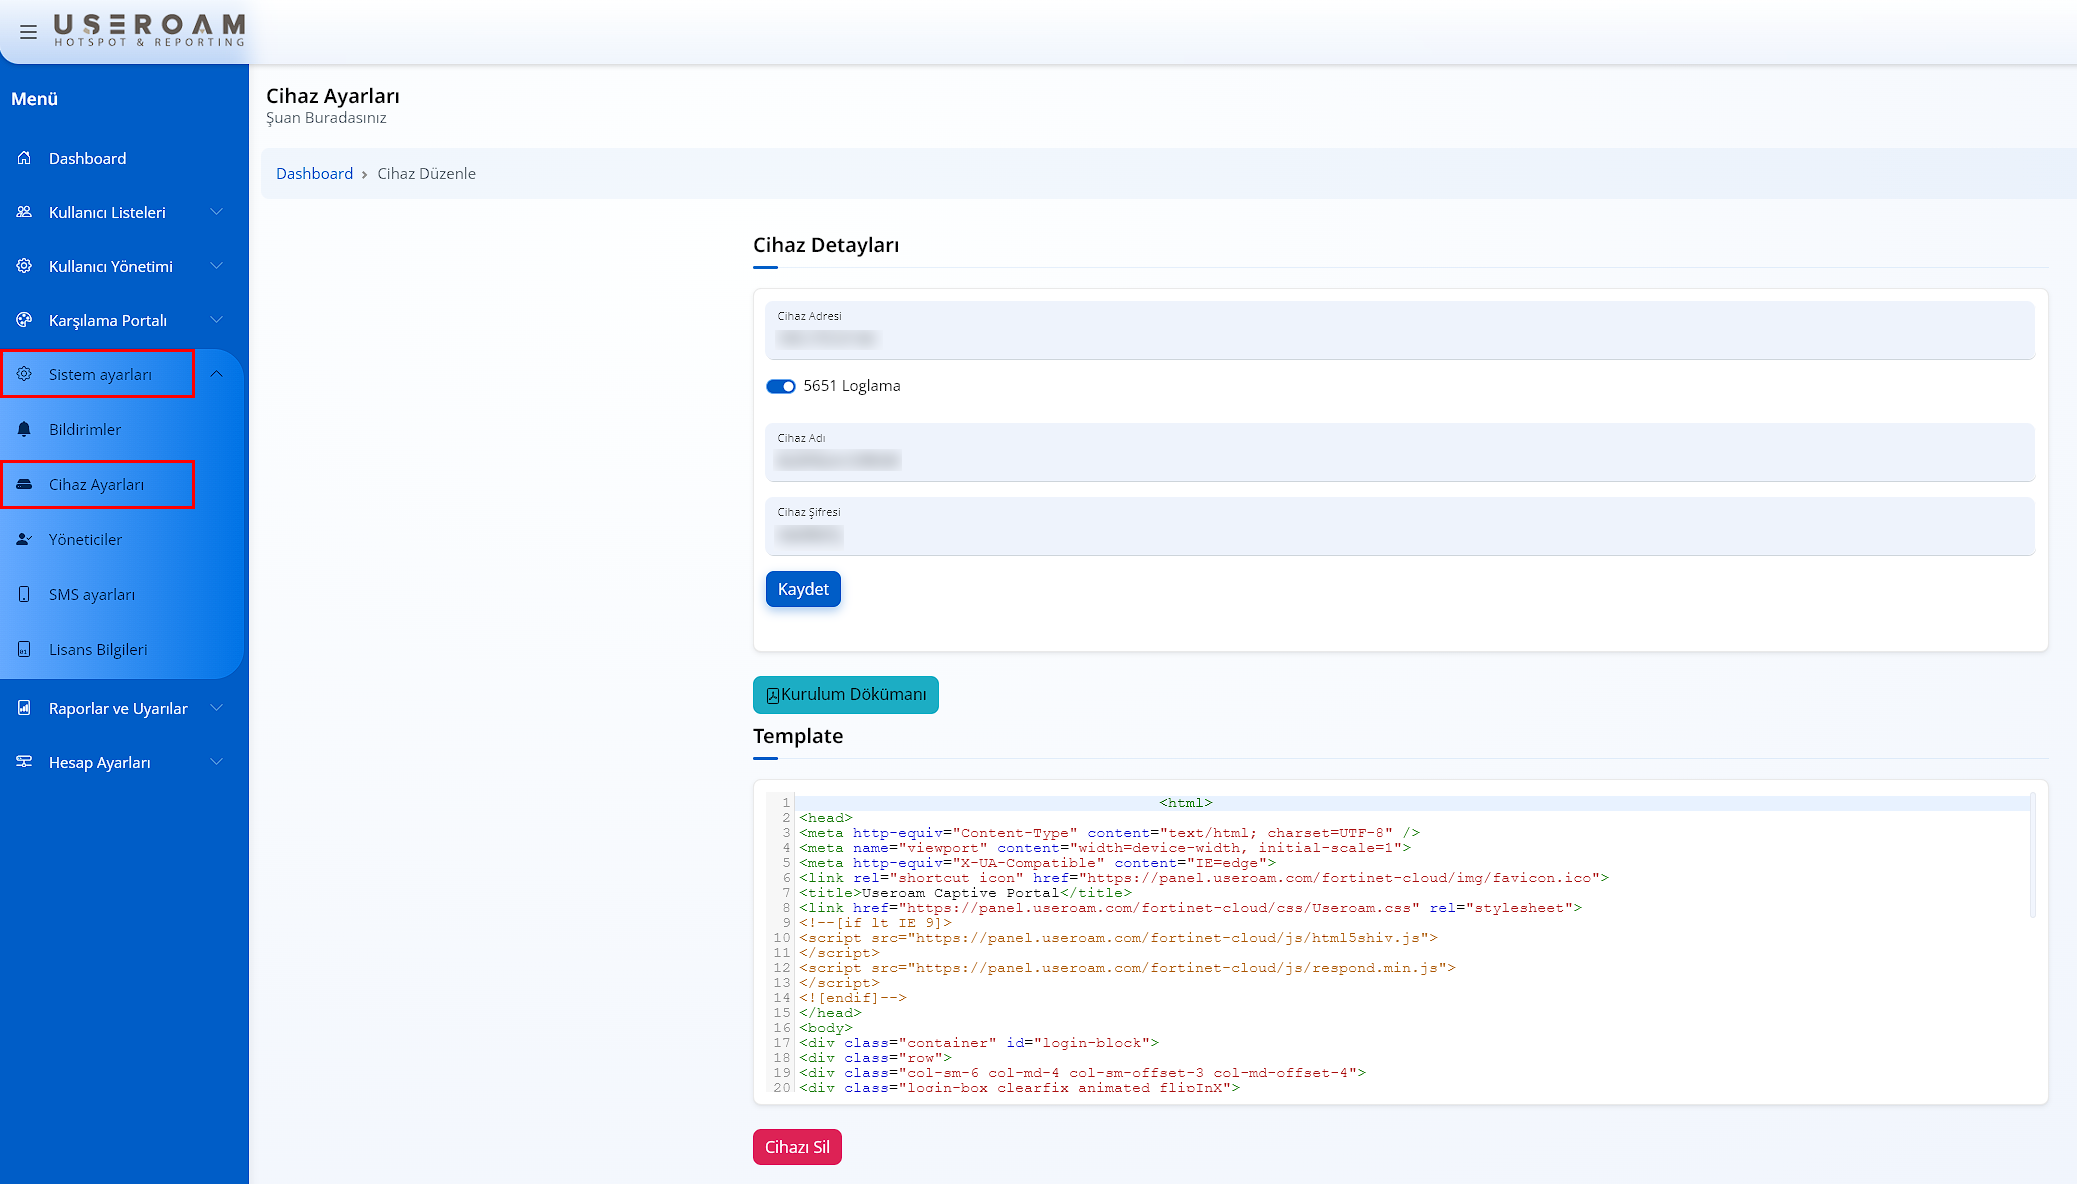This screenshot has height=1184, width=2077.
Task: Click the Karşılama Portalı palette icon
Action: tap(24, 320)
